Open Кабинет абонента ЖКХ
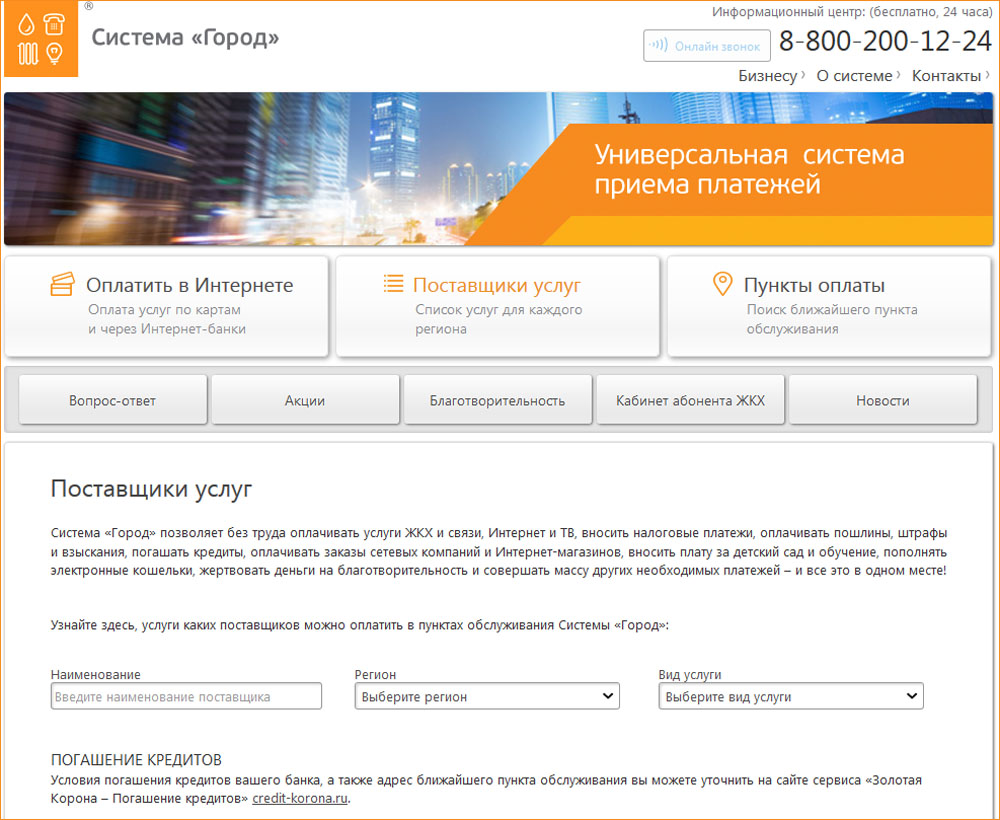The width and height of the screenshot is (1000, 820). 689,401
